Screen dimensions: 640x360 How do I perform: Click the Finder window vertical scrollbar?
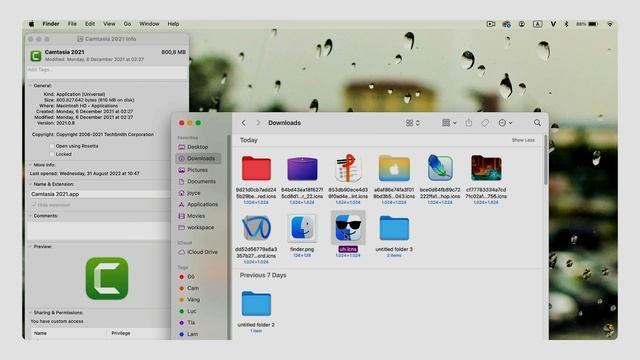(546, 161)
